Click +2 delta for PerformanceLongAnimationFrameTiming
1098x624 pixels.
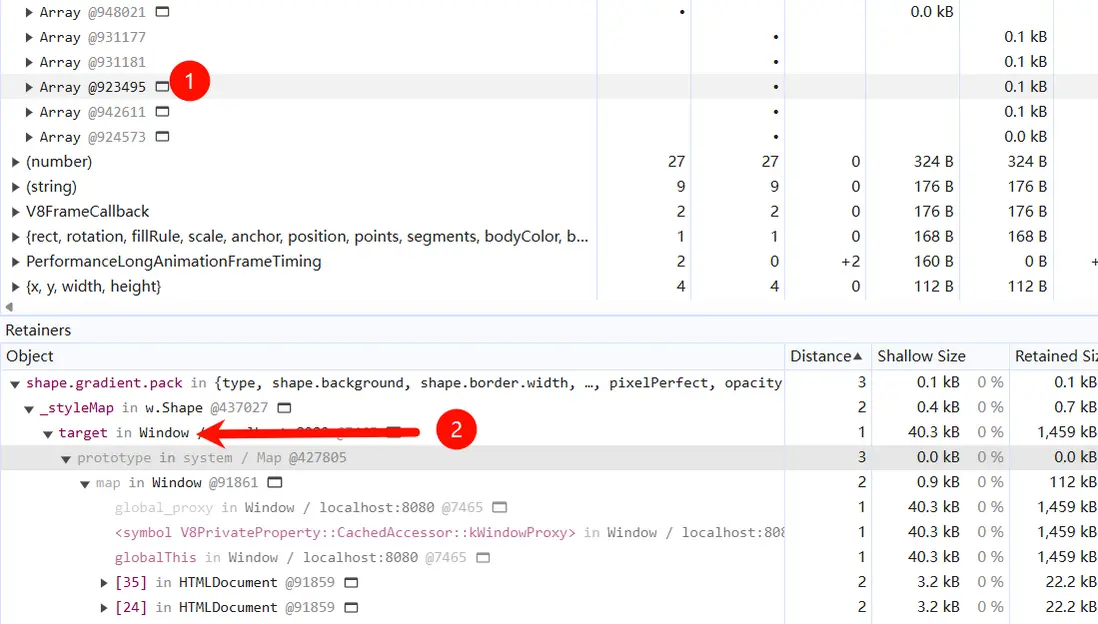850,262
